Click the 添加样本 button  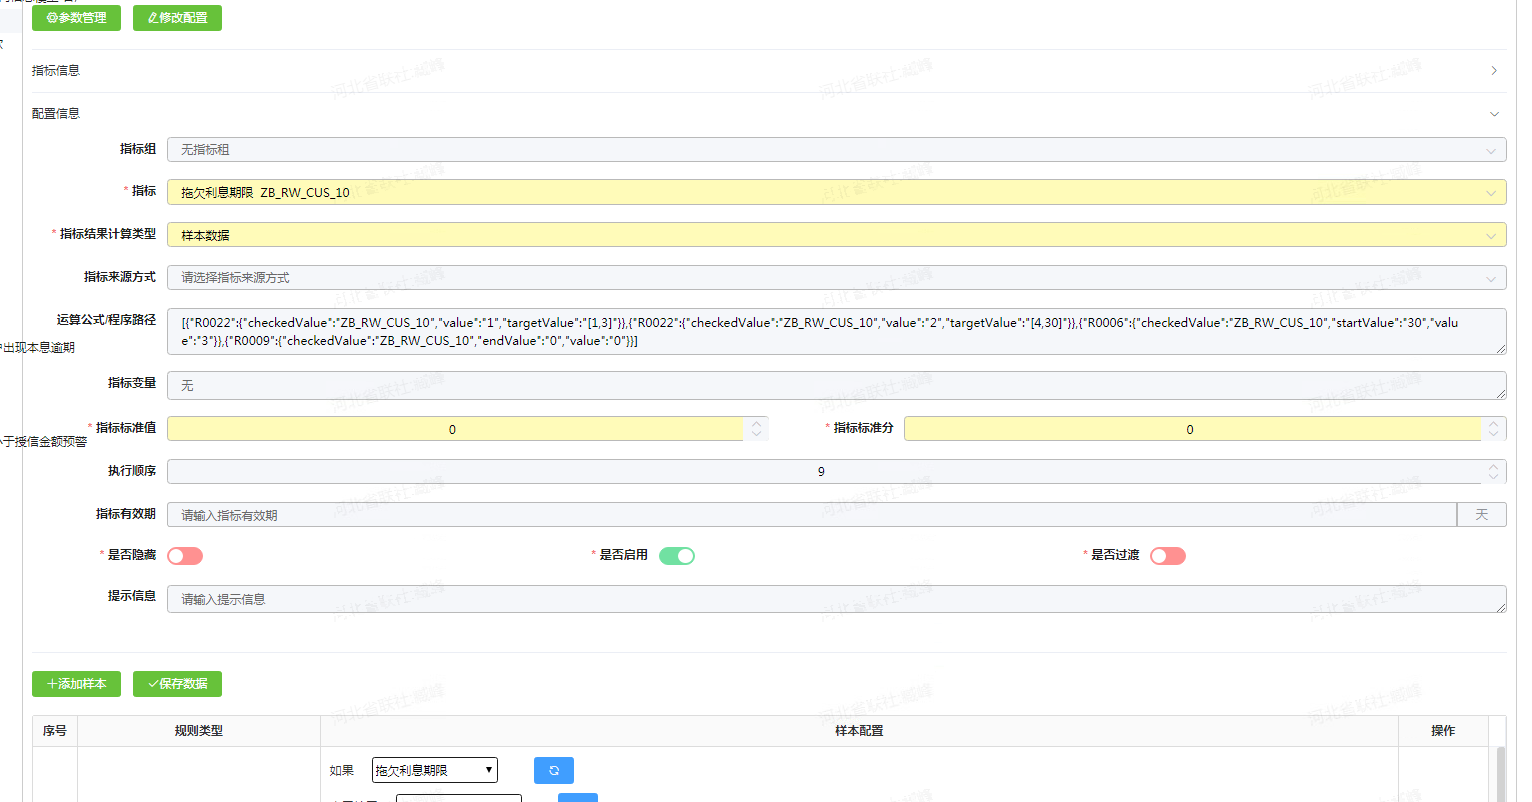[76, 684]
